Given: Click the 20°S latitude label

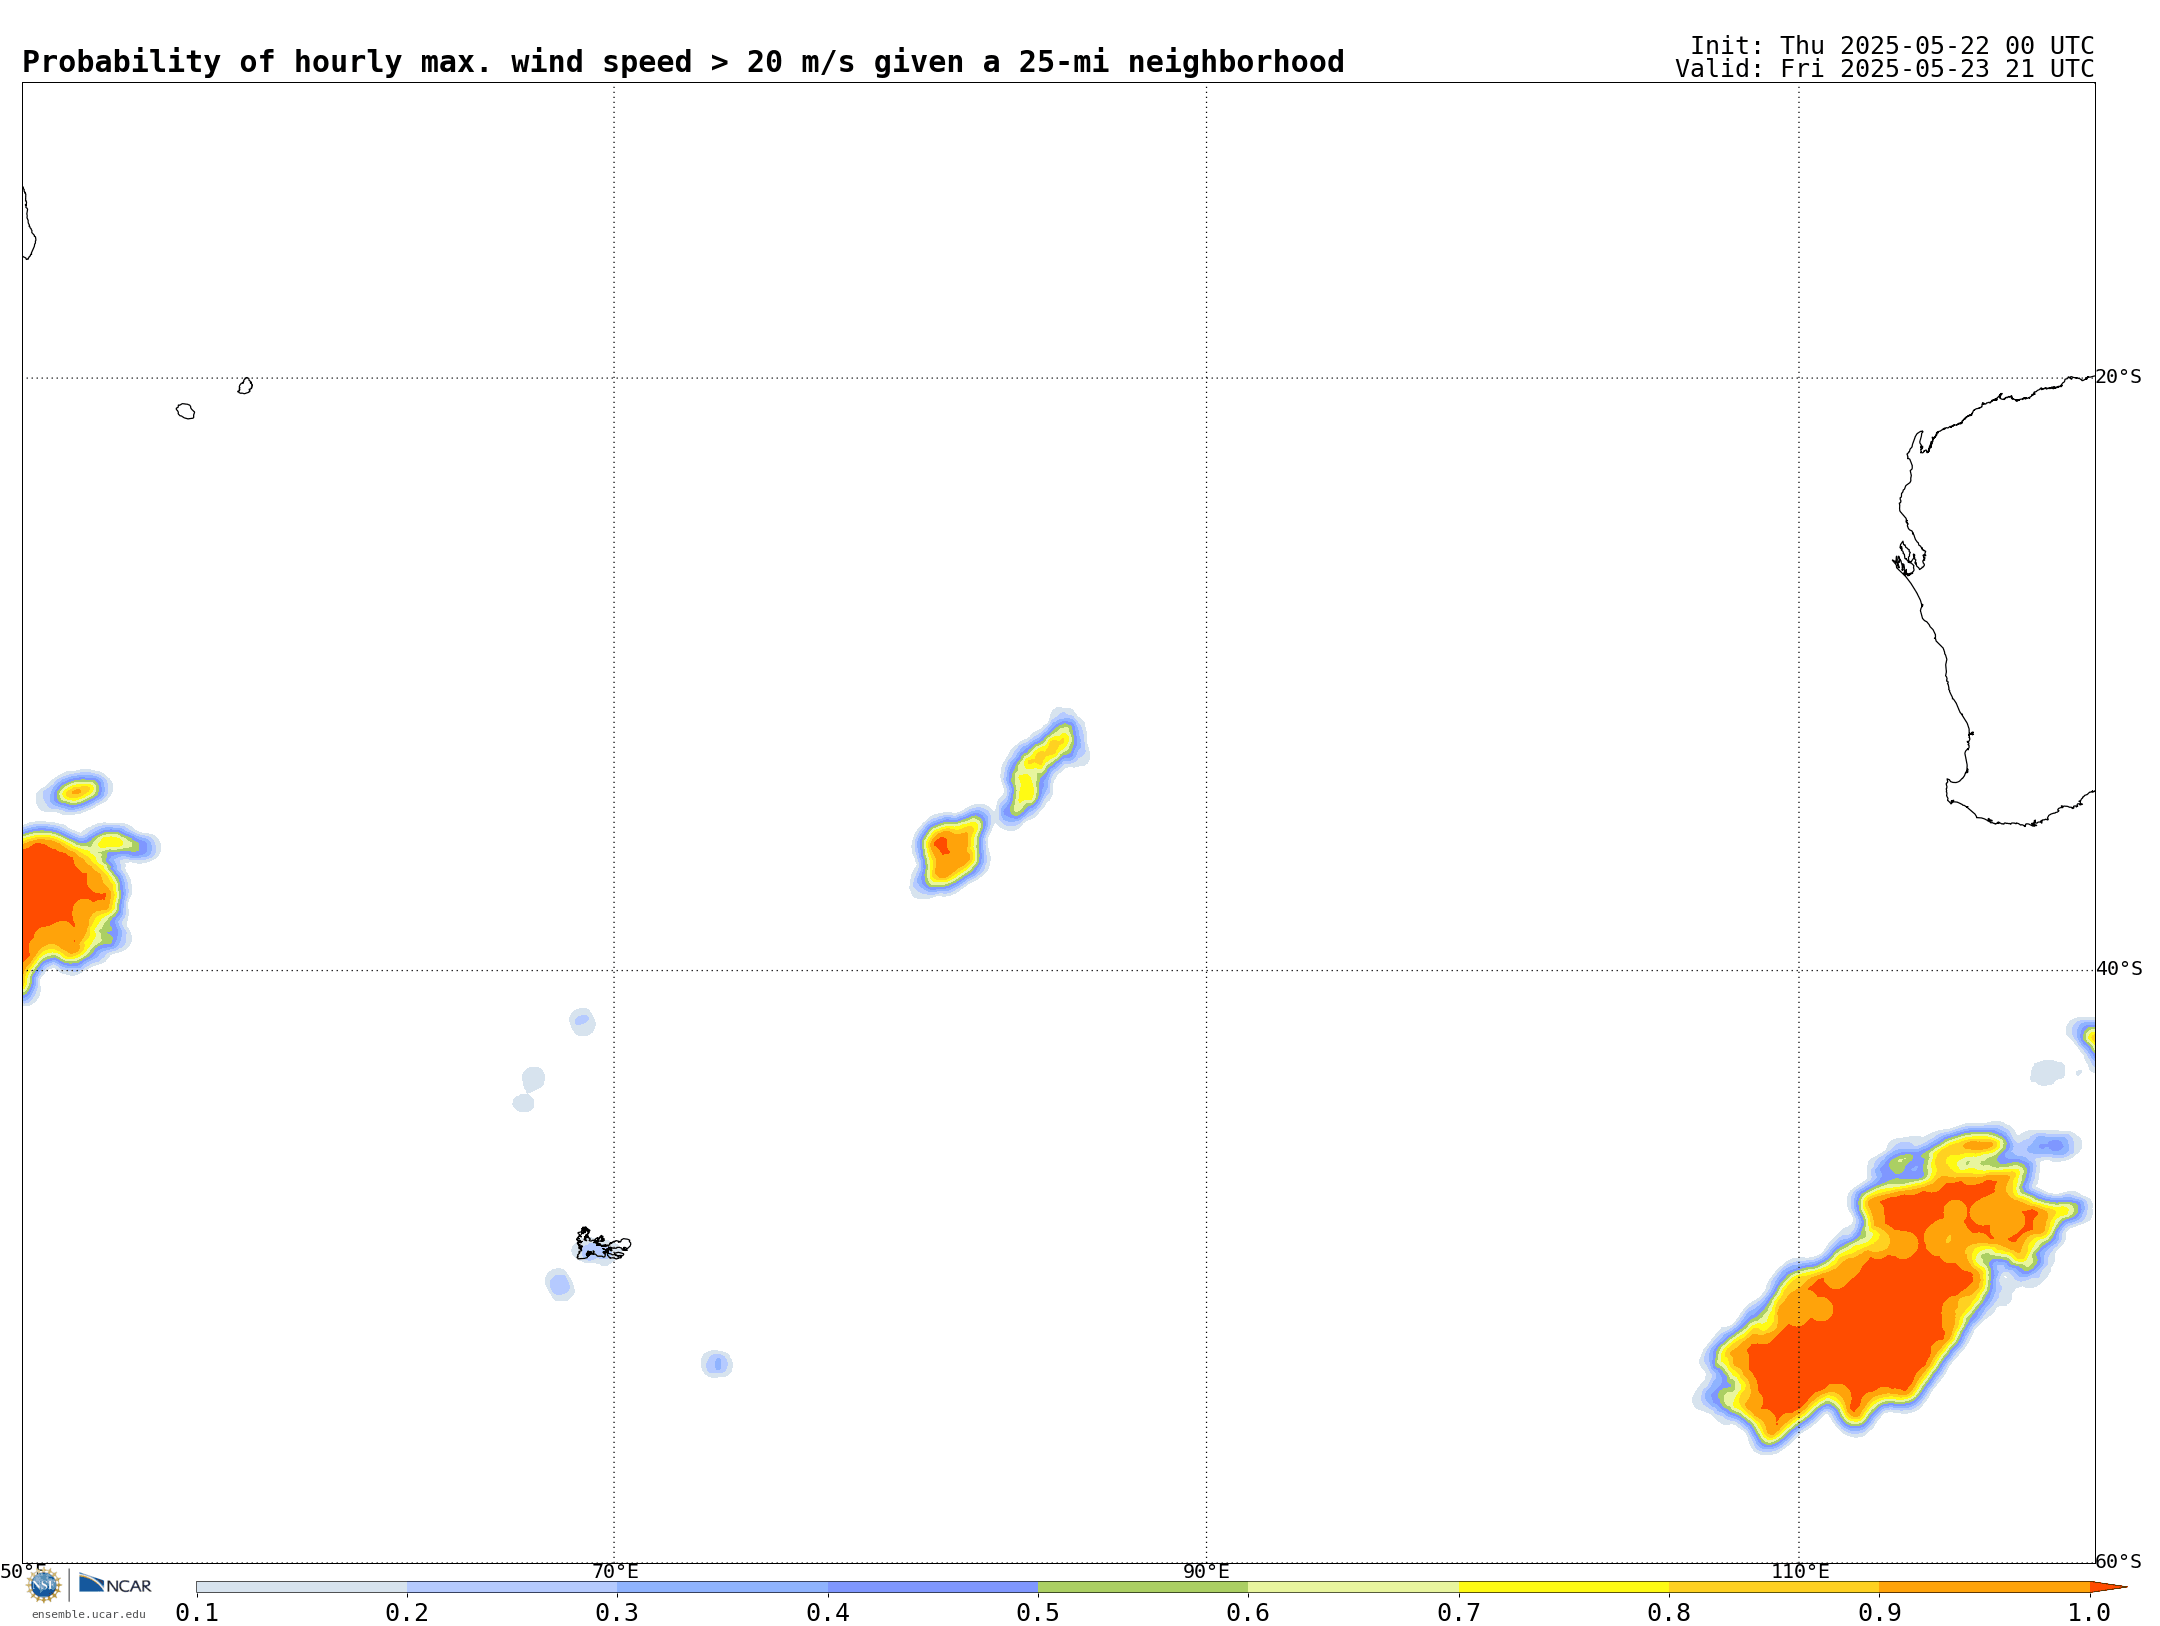Looking at the screenshot, I should tap(2118, 377).
